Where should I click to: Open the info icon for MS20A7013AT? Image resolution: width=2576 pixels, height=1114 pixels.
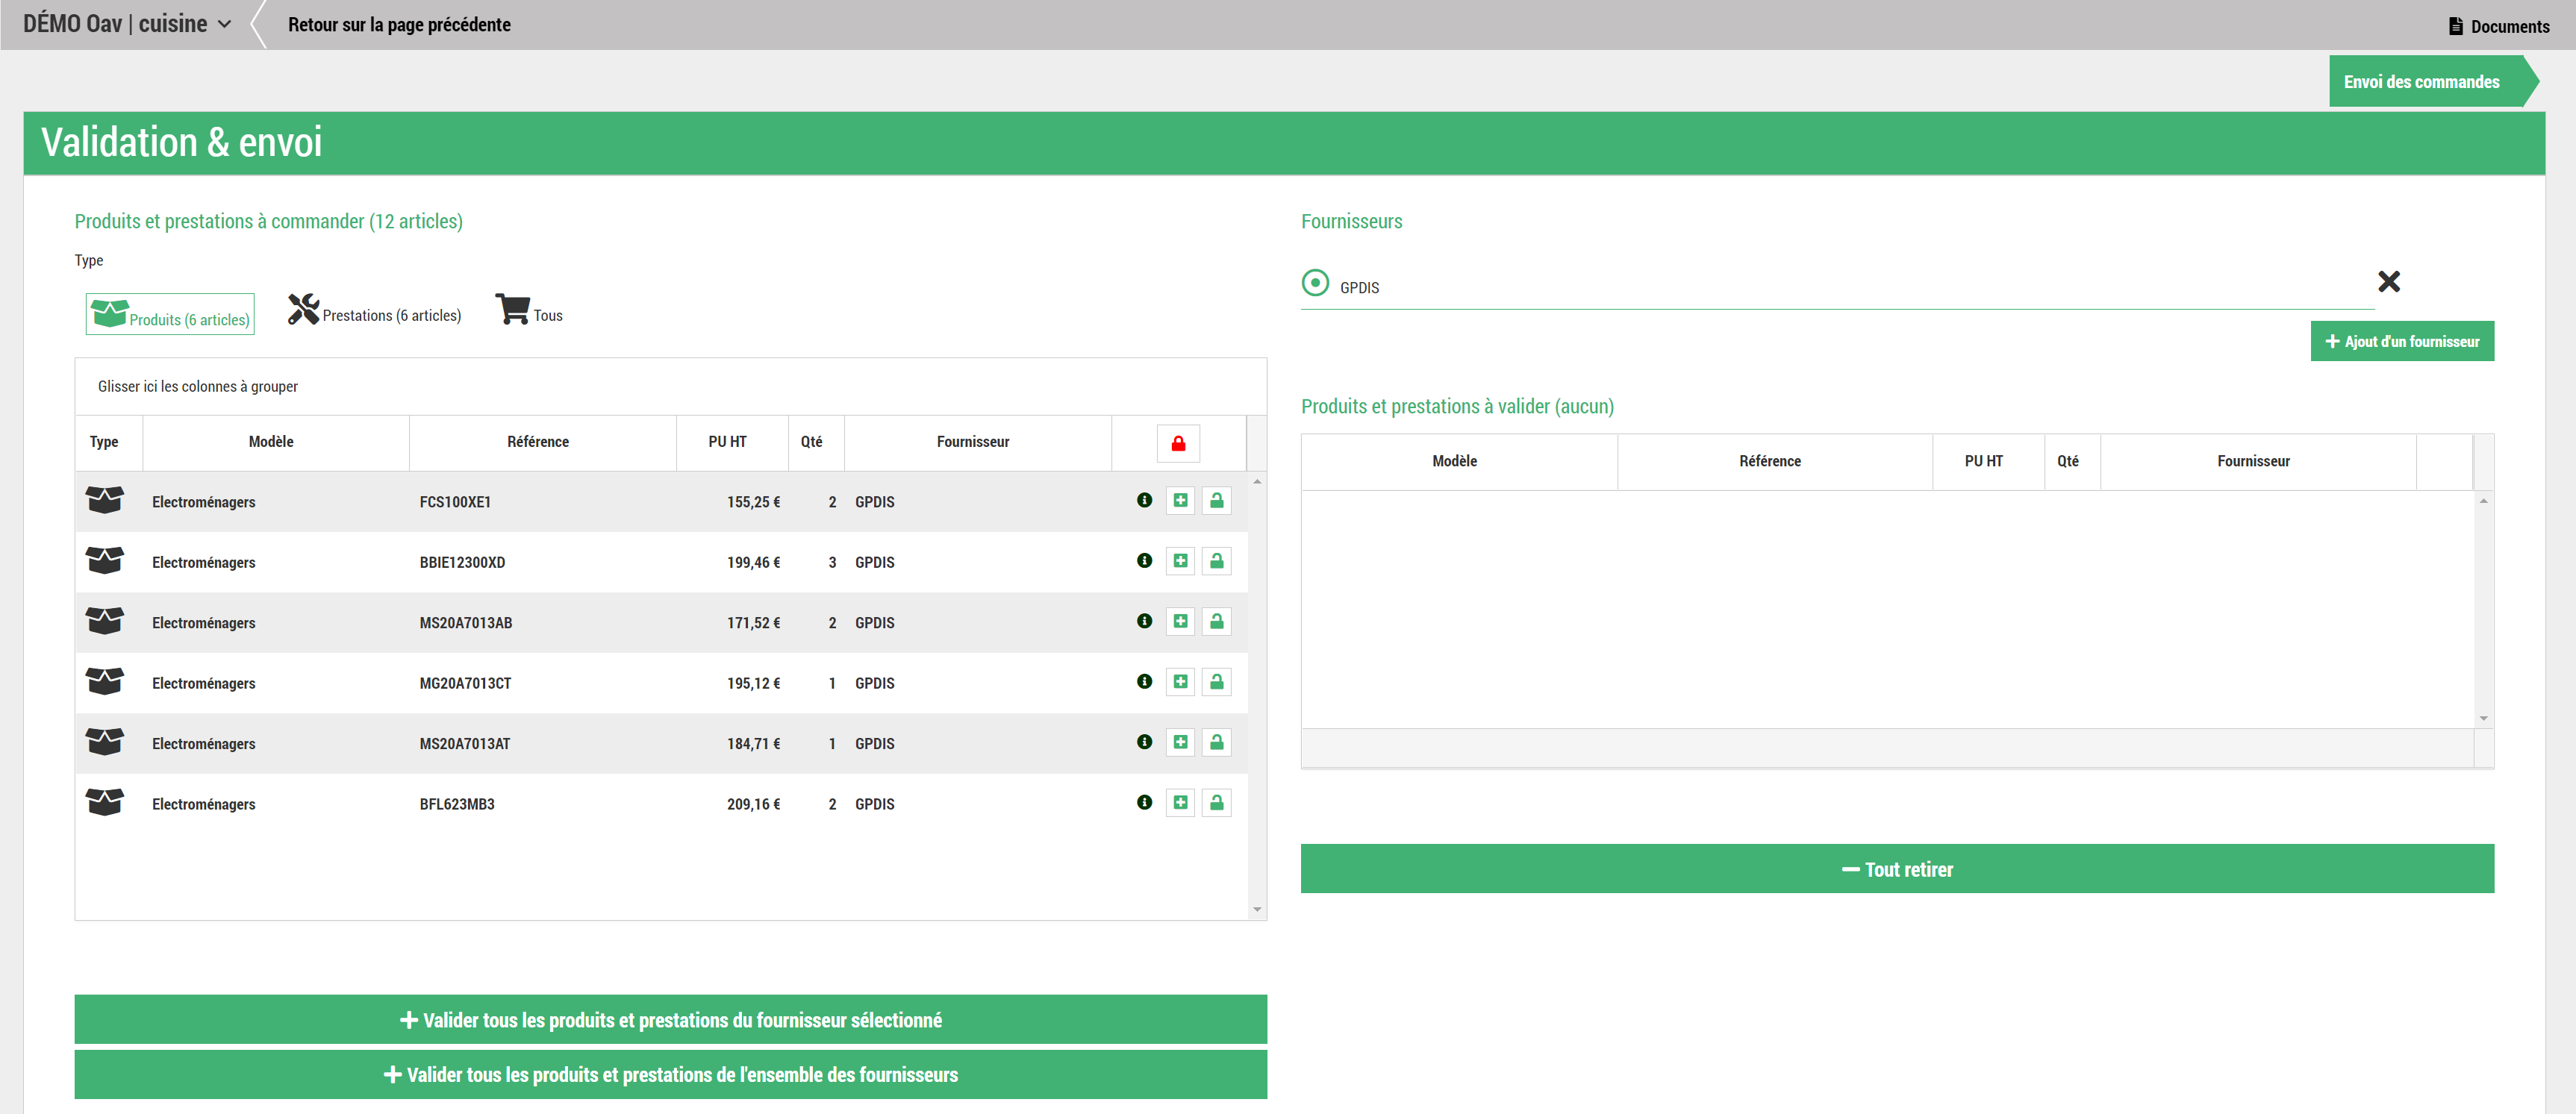pos(1144,742)
